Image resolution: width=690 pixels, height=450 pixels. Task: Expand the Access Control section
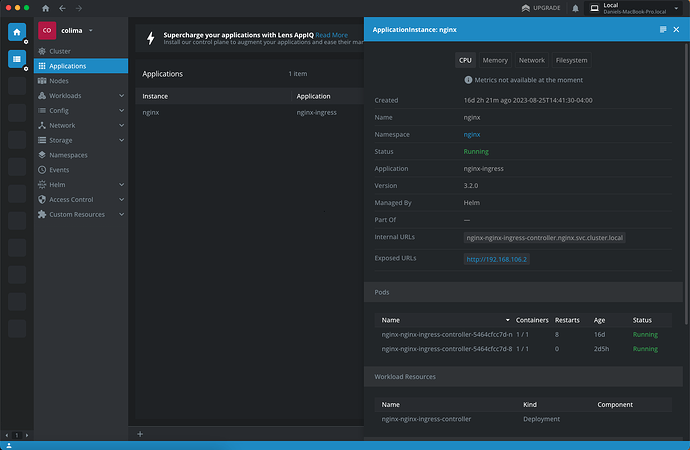(121, 200)
